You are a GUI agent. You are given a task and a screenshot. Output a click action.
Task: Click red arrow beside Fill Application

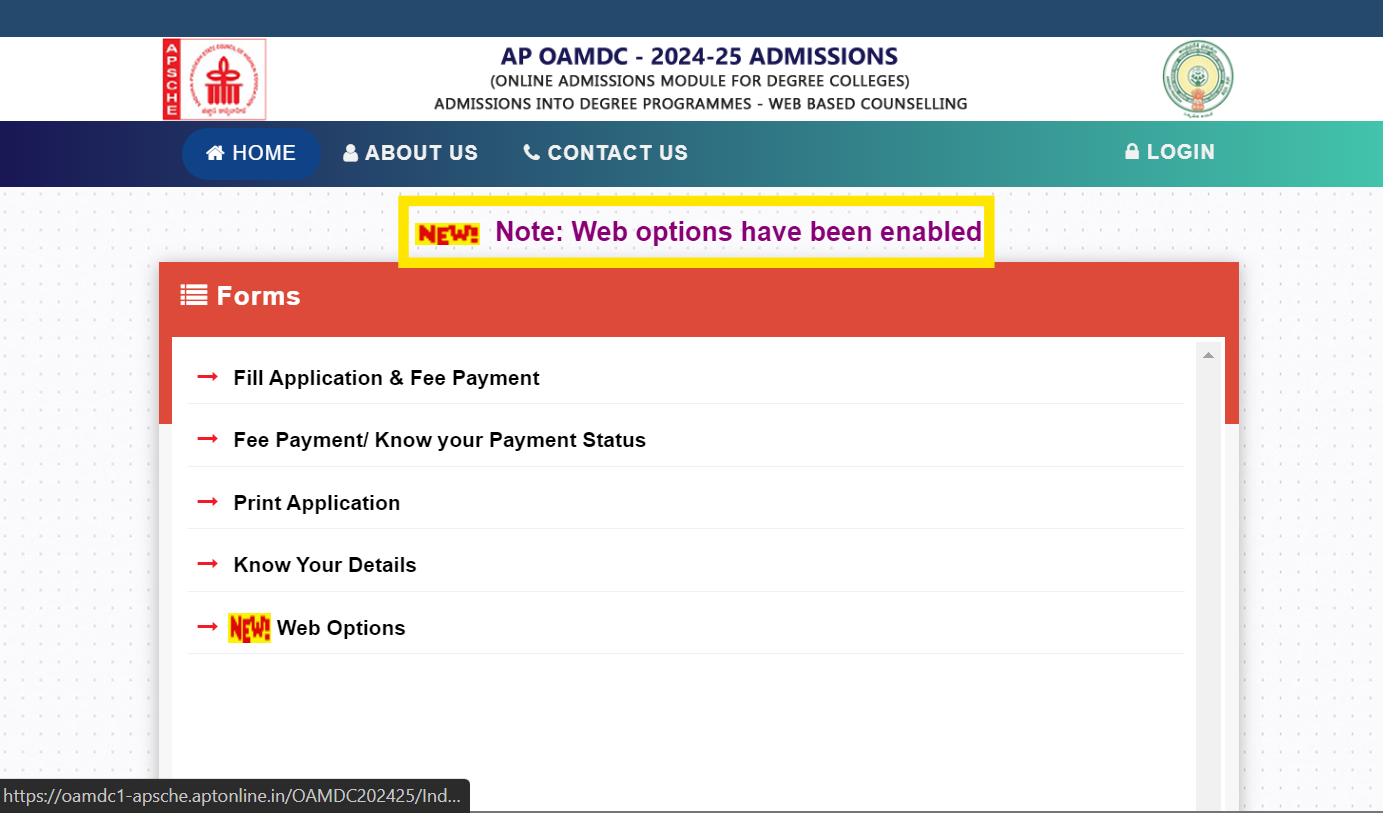click(207, 377)
